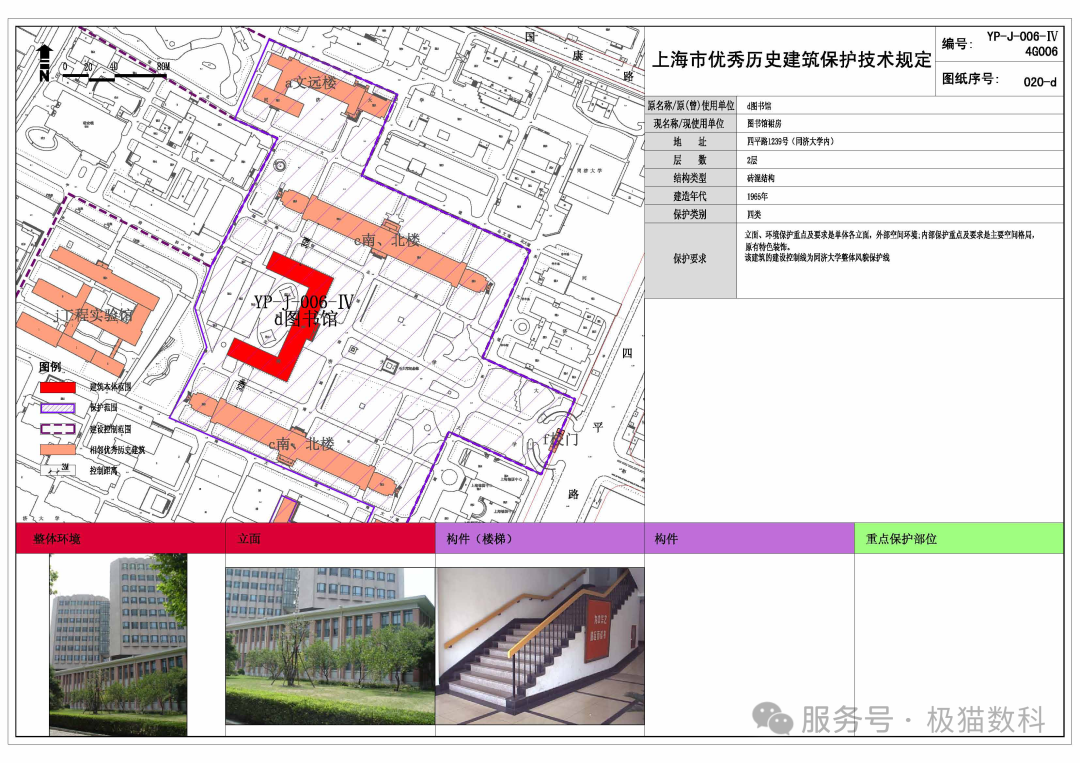
Task: Click the title 上海市优秀历史建筑保护技术规定
Action: [x=791, y=60]
